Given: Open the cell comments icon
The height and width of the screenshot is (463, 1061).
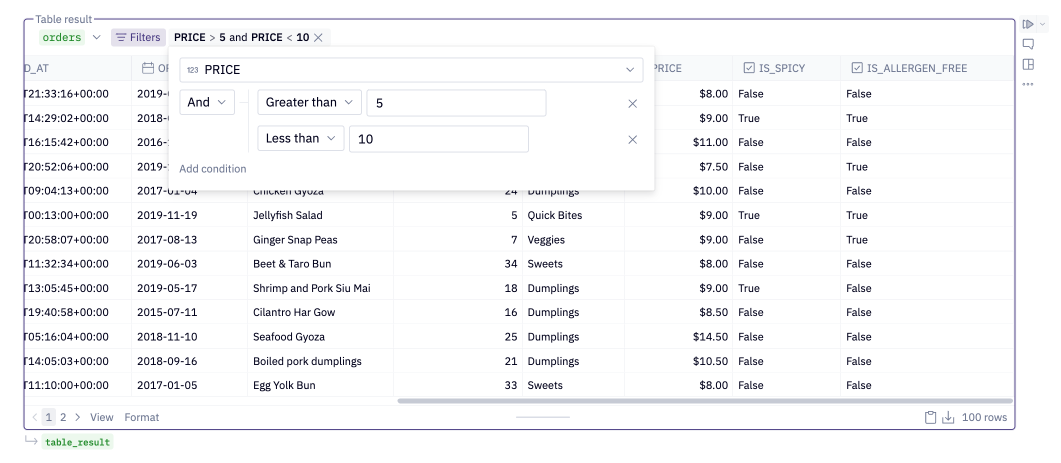Looking at the screenshot, I should (x=1028, y=45).
